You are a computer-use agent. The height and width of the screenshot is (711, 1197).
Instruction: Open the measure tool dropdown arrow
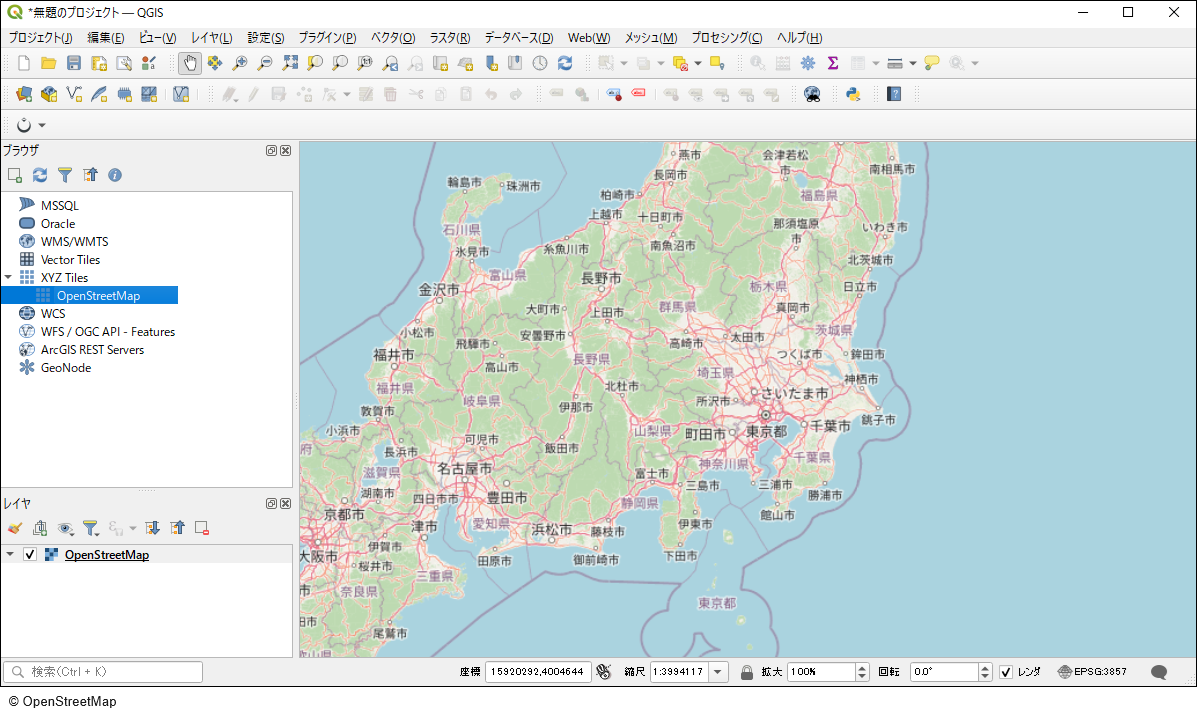(913, 63)
